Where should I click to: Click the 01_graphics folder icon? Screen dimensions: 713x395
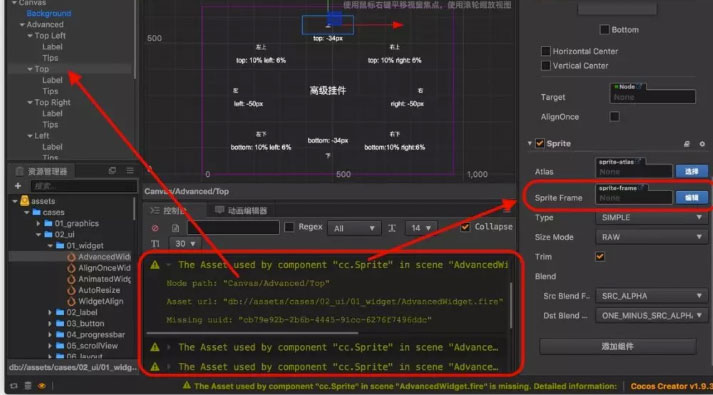point(48,223)
